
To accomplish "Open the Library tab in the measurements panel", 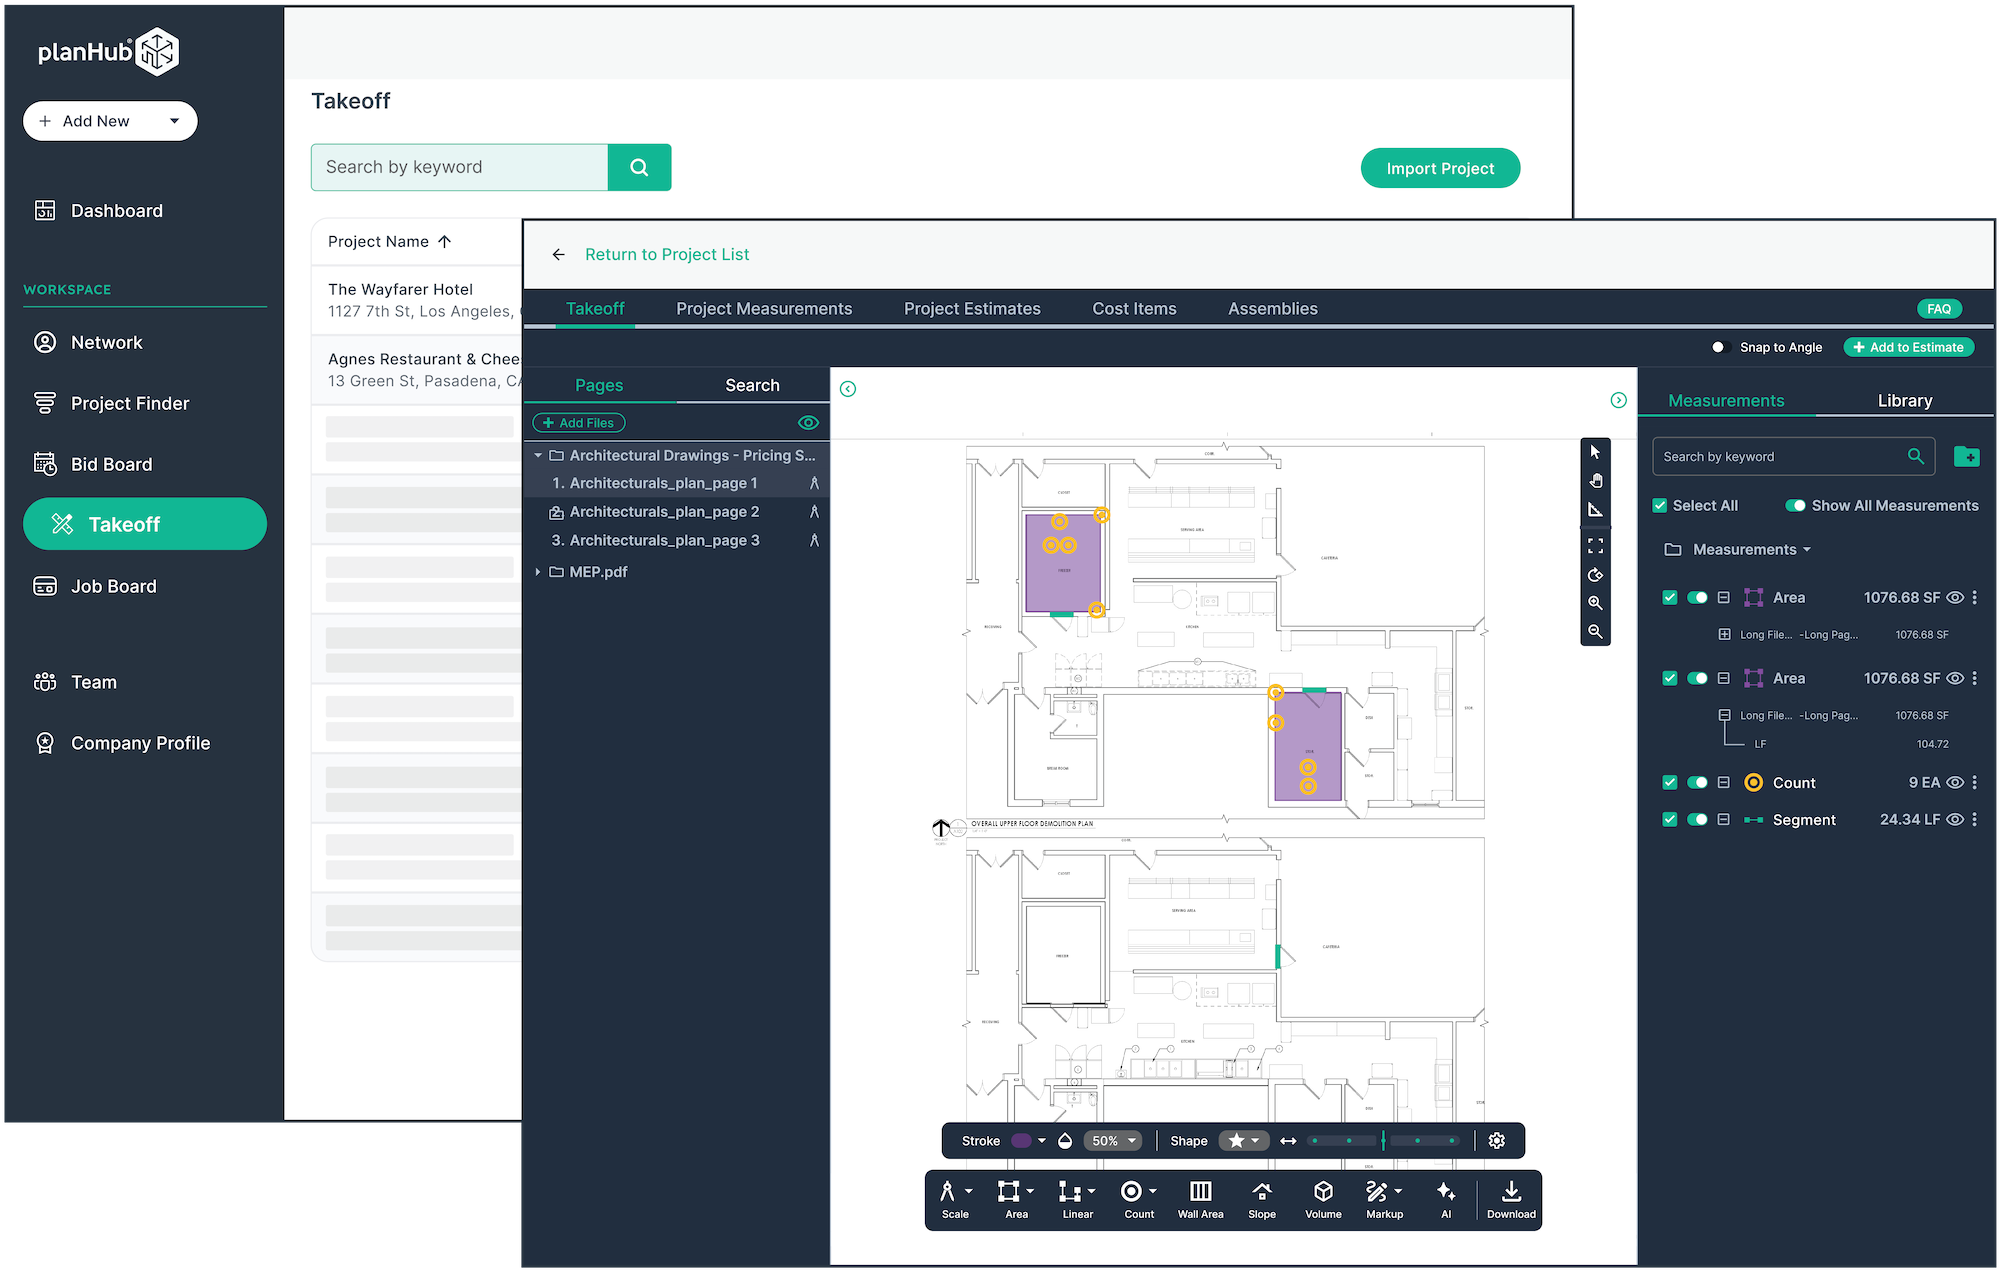I will (1903, 400).
